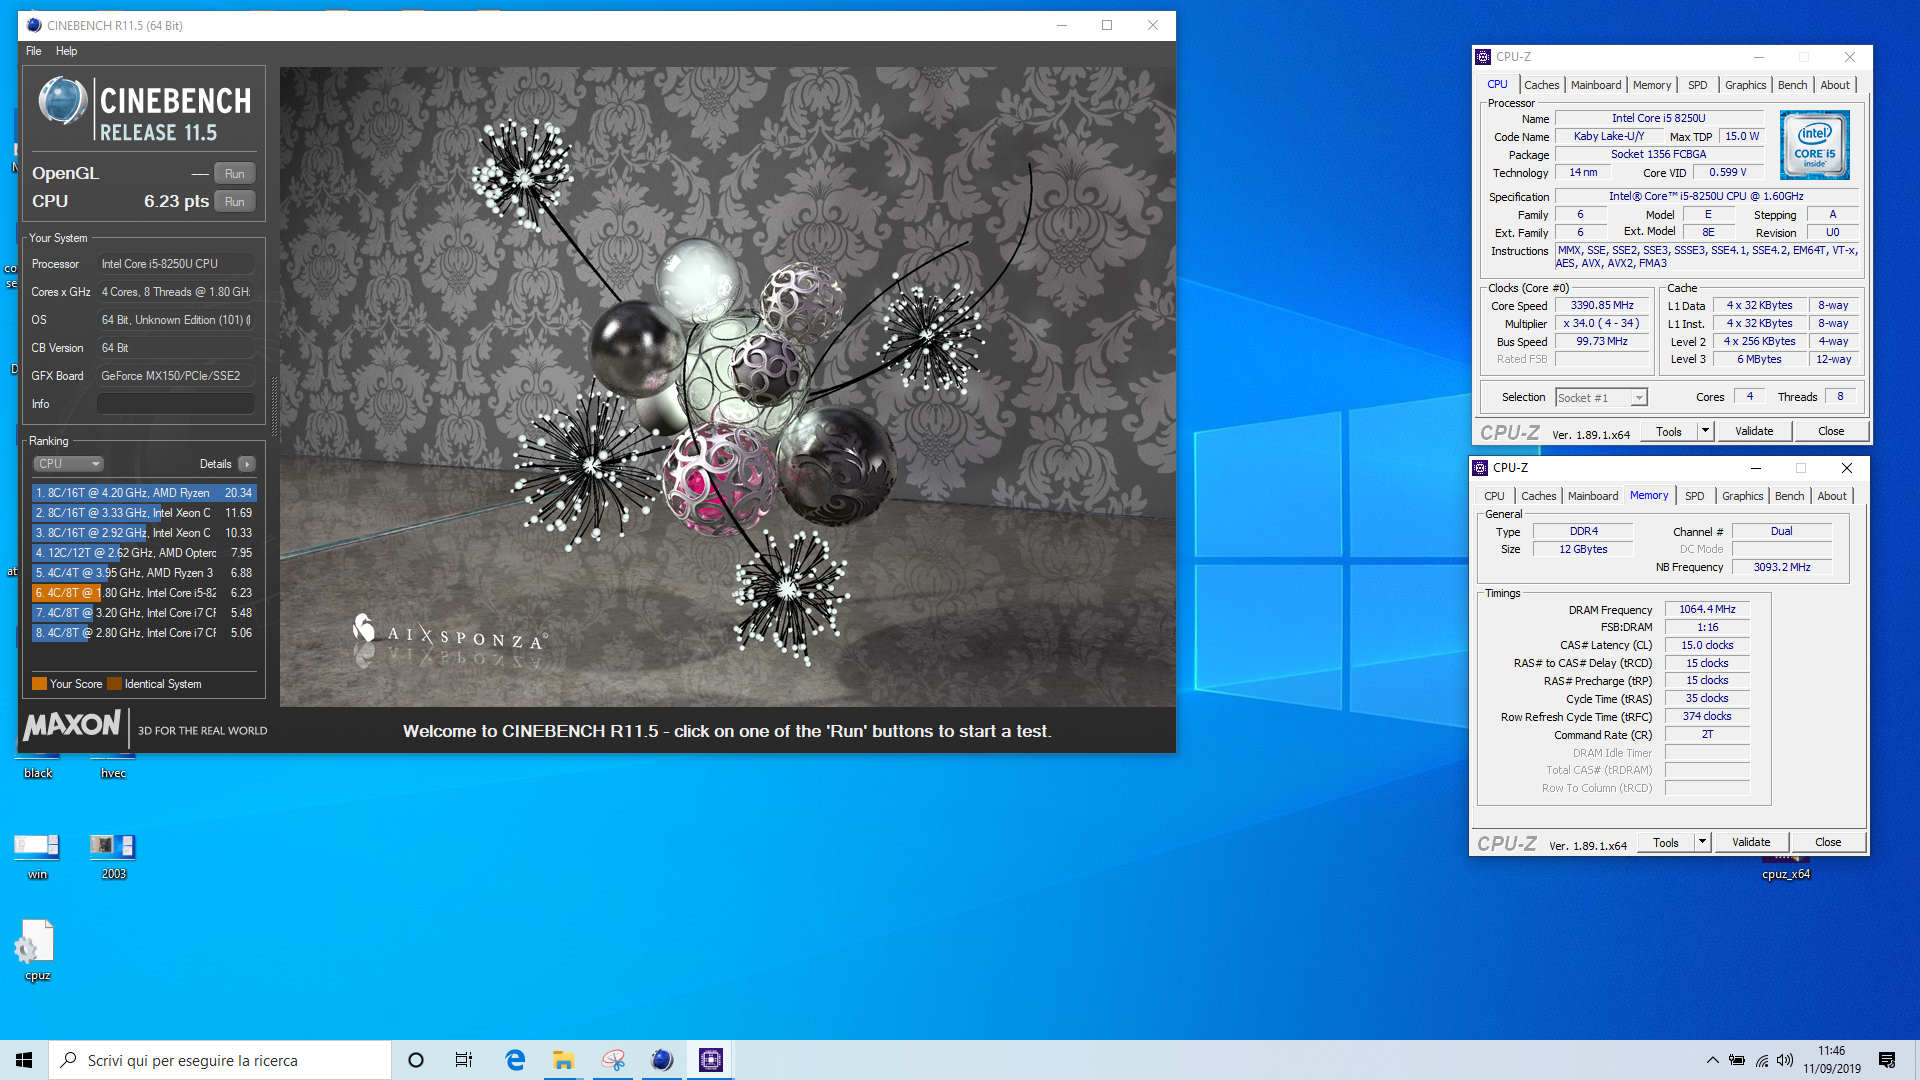1920x1080 pixels.
Task: Open the Cinebench File menu
Action: (x=34, y=51)
